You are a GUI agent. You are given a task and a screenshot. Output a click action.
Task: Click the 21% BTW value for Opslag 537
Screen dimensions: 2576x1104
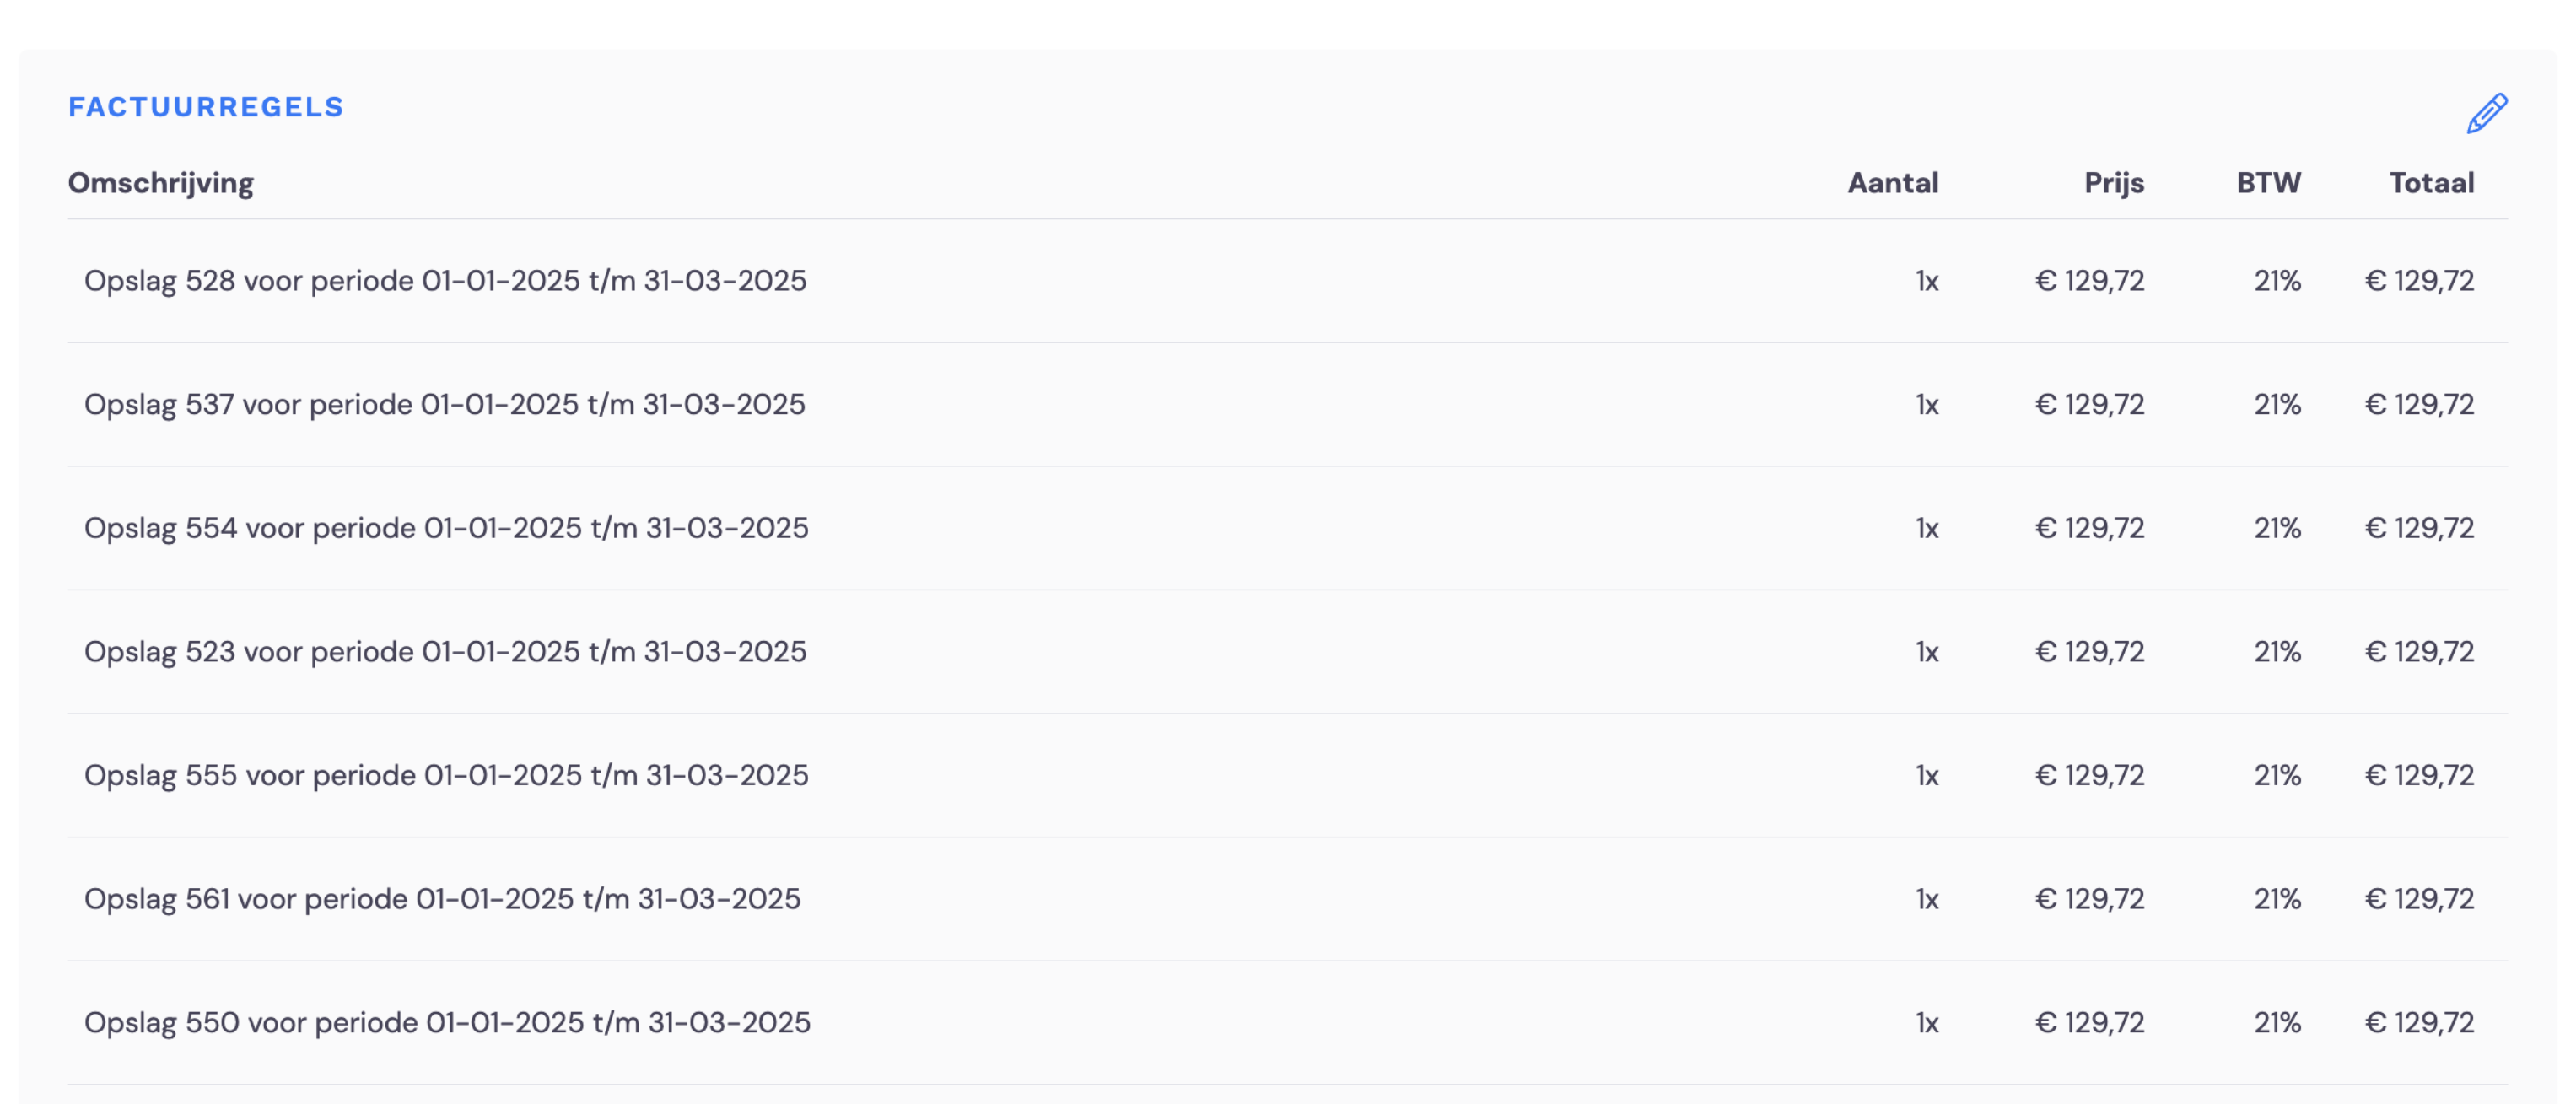tap(2277, 405)
